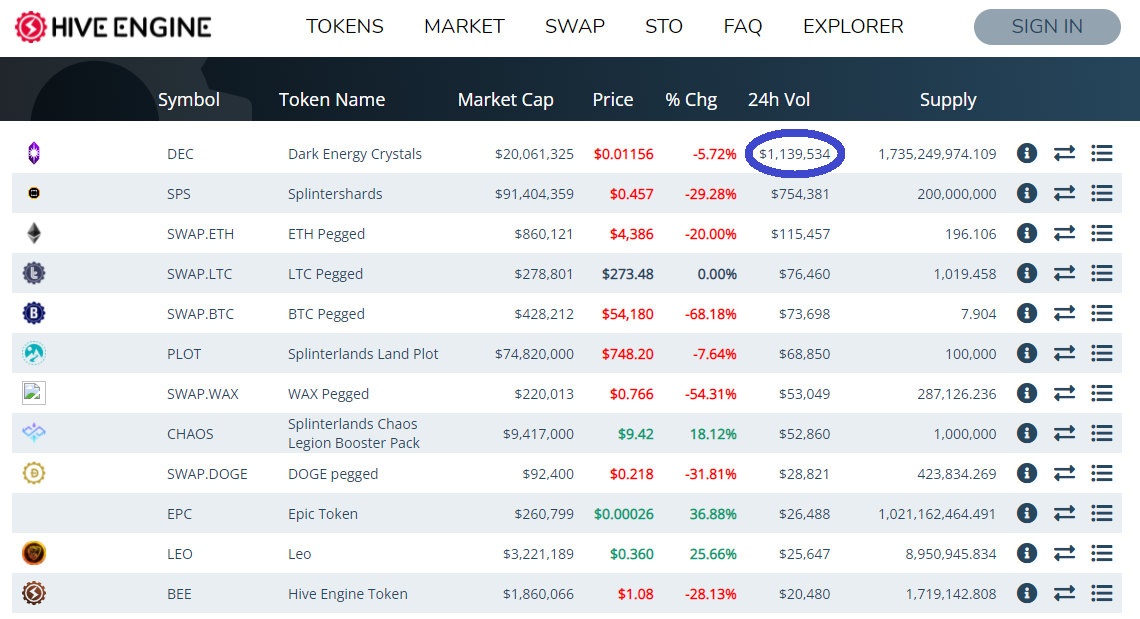Click the PLOT token logo
Screen dimensions: 1140x619
pyautogui.click(x=33, y=354)
